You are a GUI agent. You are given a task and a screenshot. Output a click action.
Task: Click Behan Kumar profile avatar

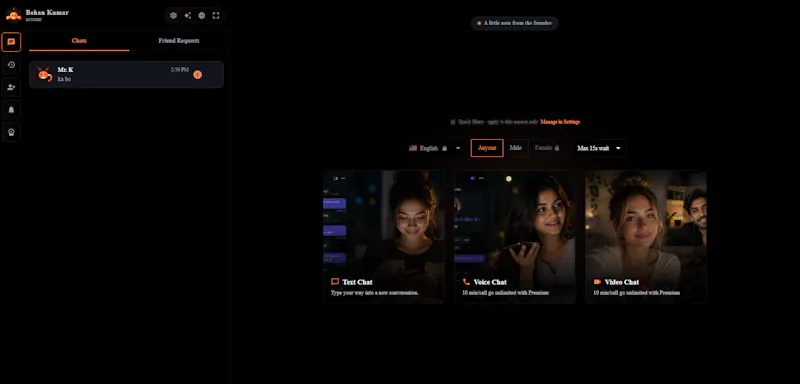(x=13, y=15)
